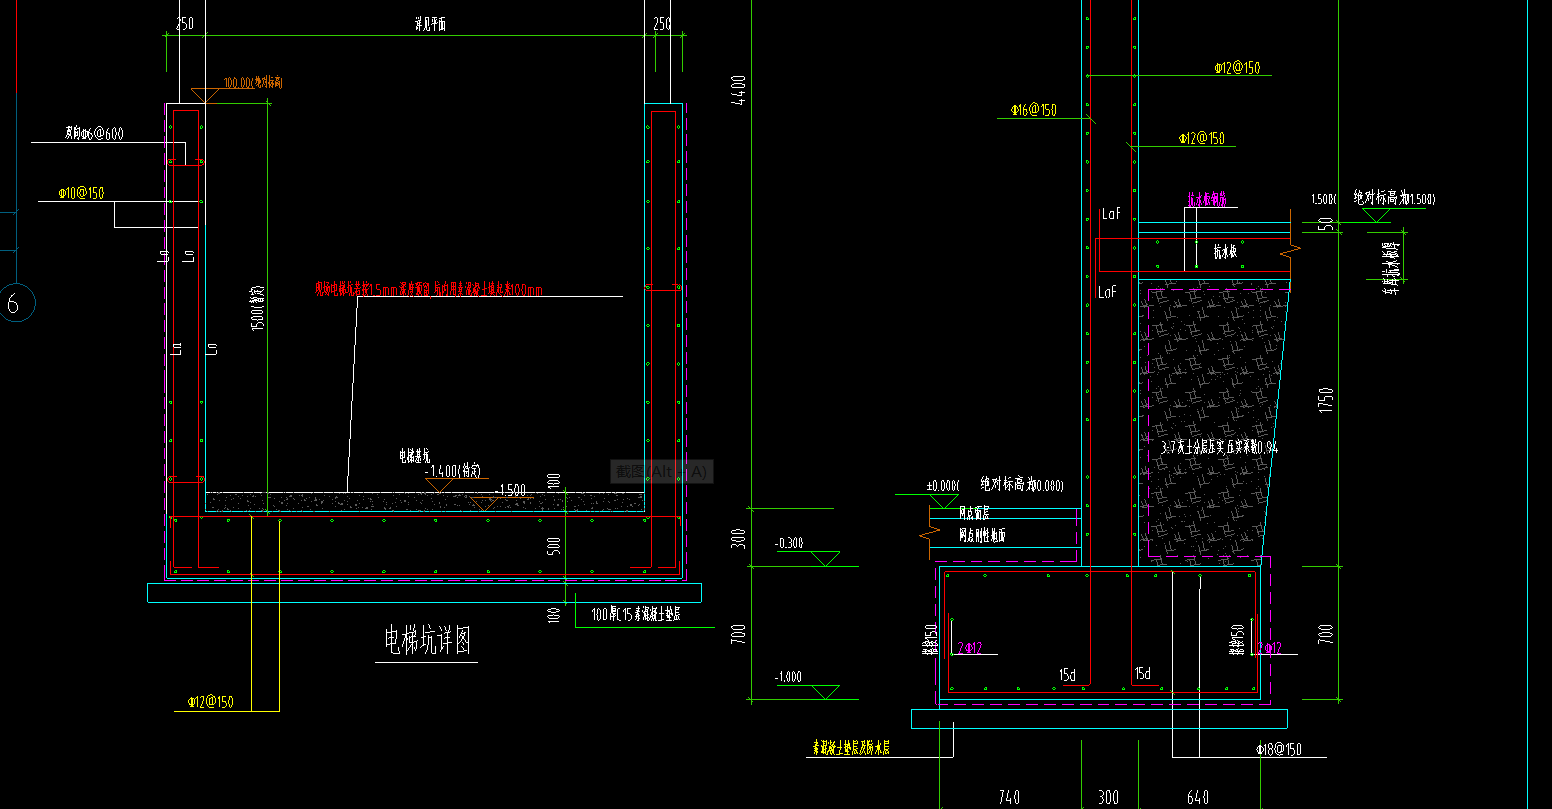Click the red site note about elevator pit
Image resolution: width=1552 pixels, height=809 pixels.
(428, 290)
